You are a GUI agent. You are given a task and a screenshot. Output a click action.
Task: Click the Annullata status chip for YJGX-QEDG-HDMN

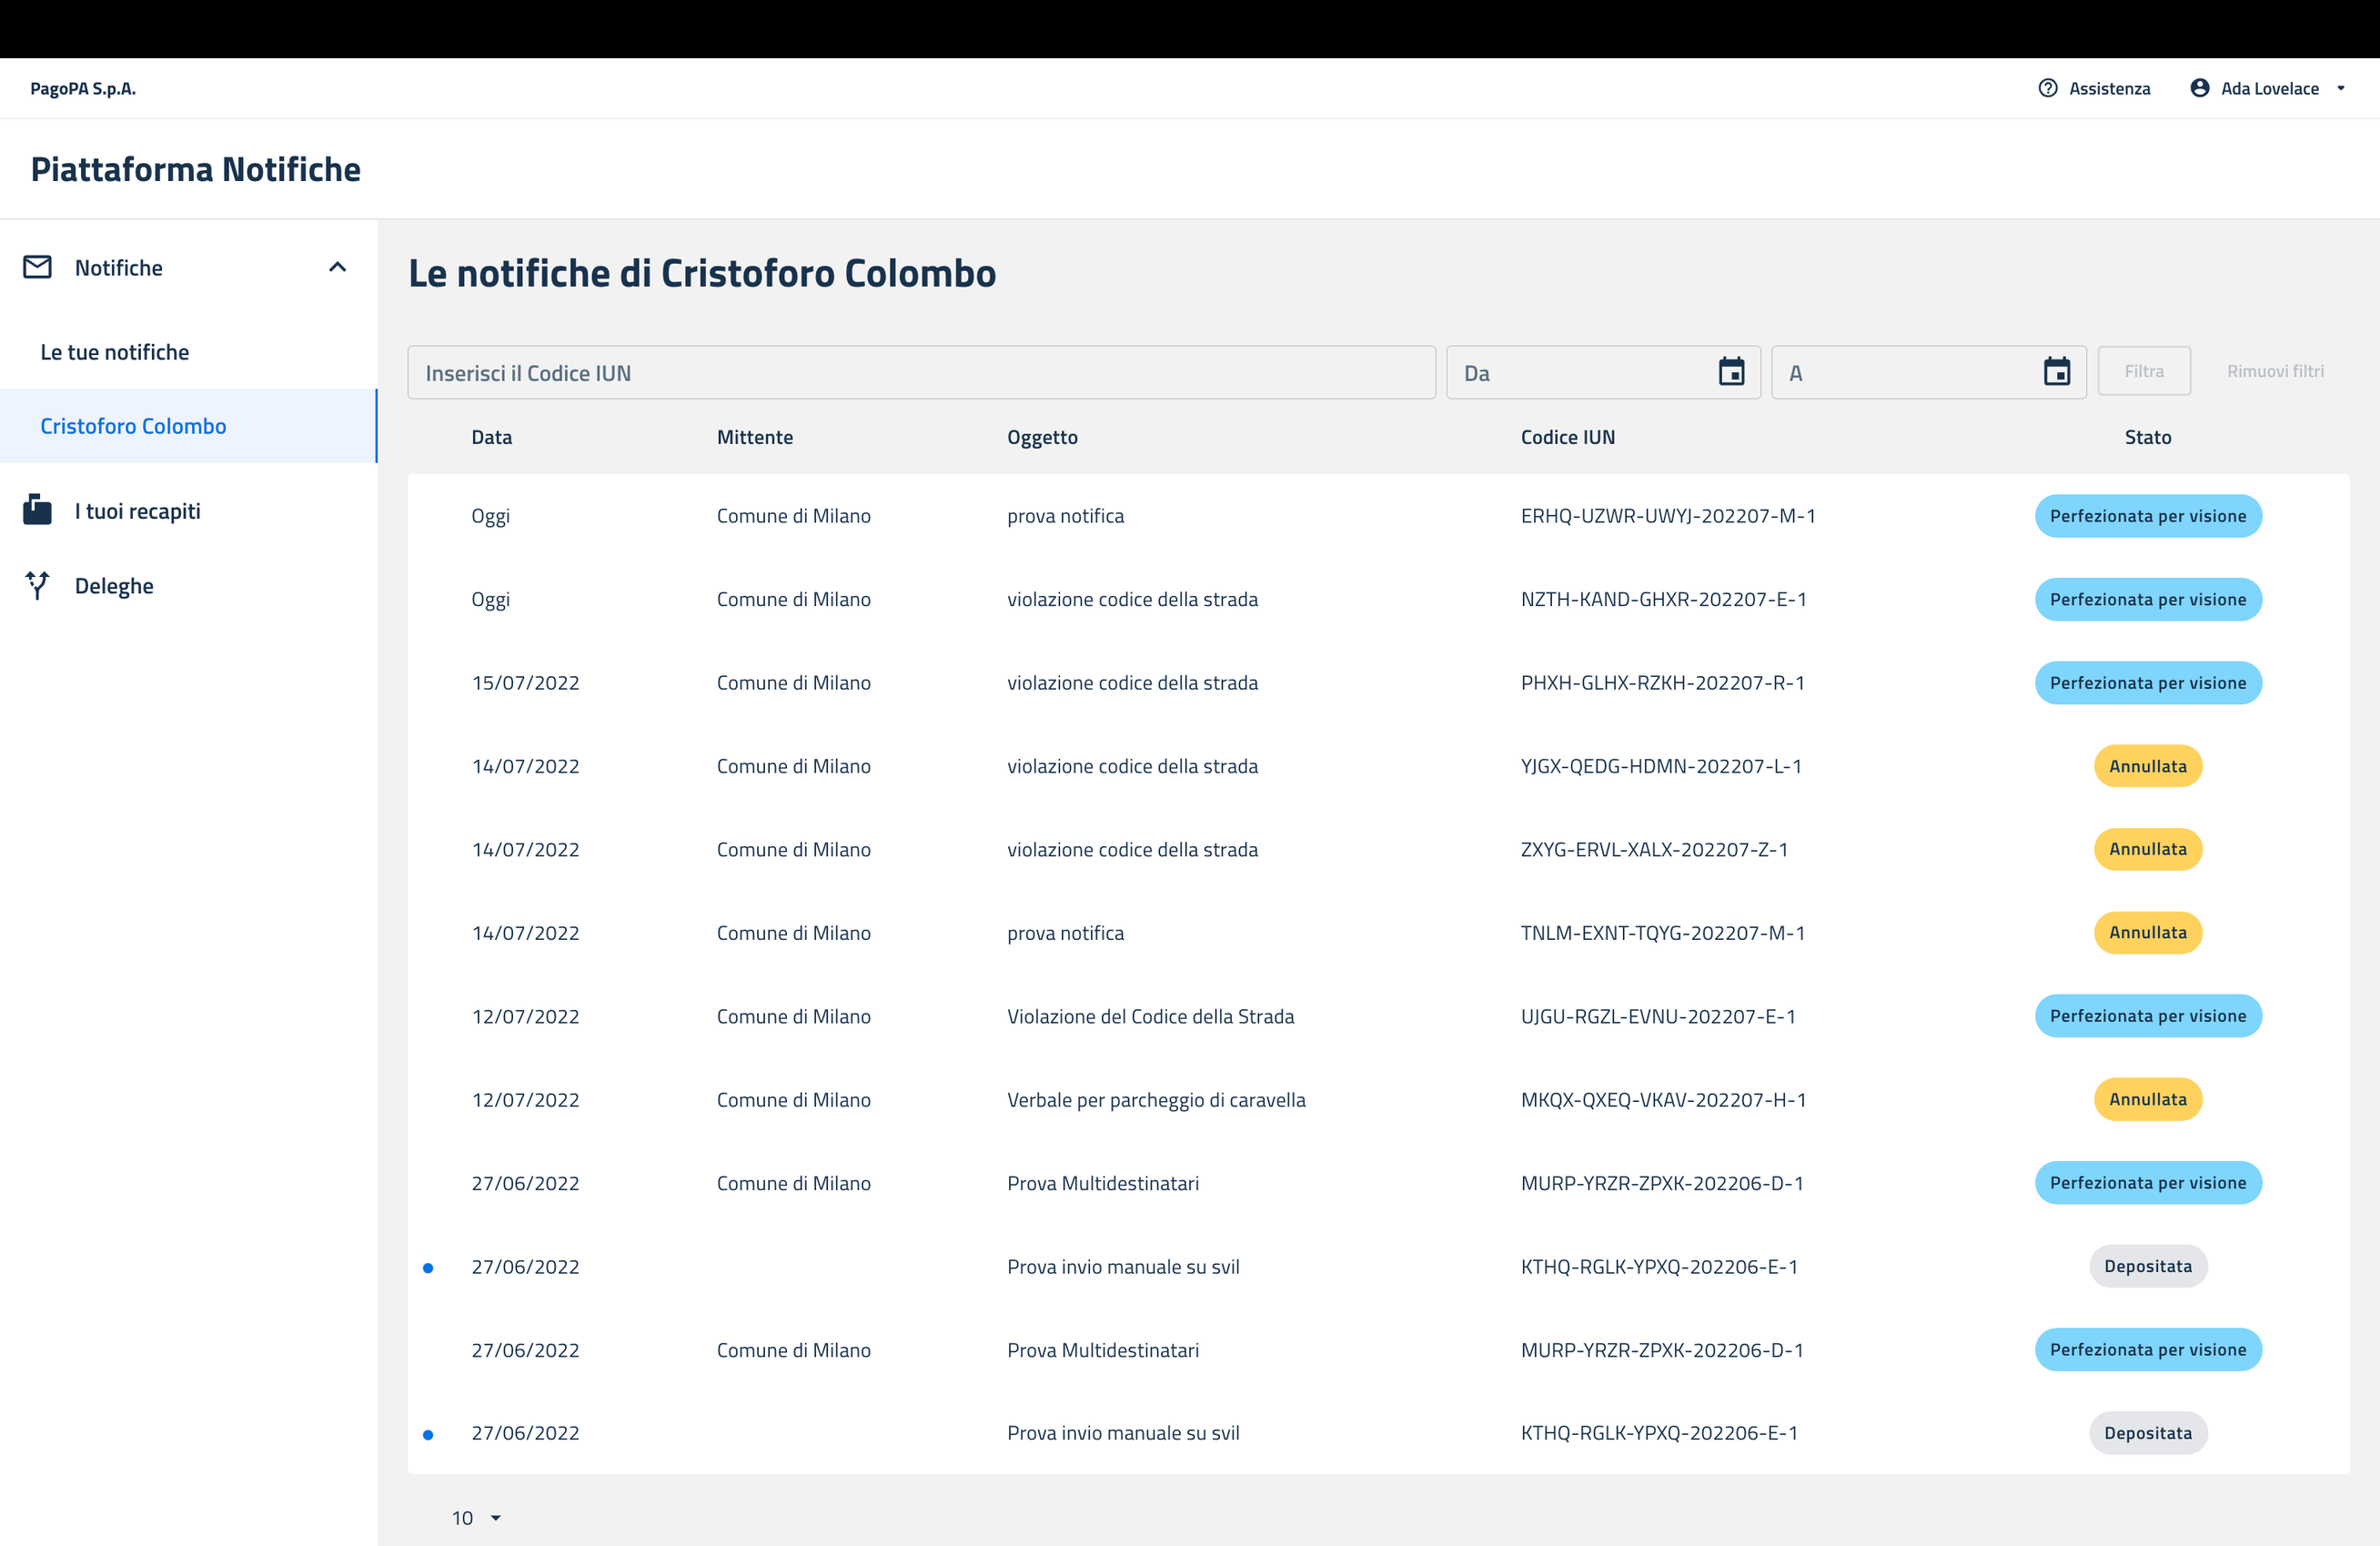(2147, 766)
